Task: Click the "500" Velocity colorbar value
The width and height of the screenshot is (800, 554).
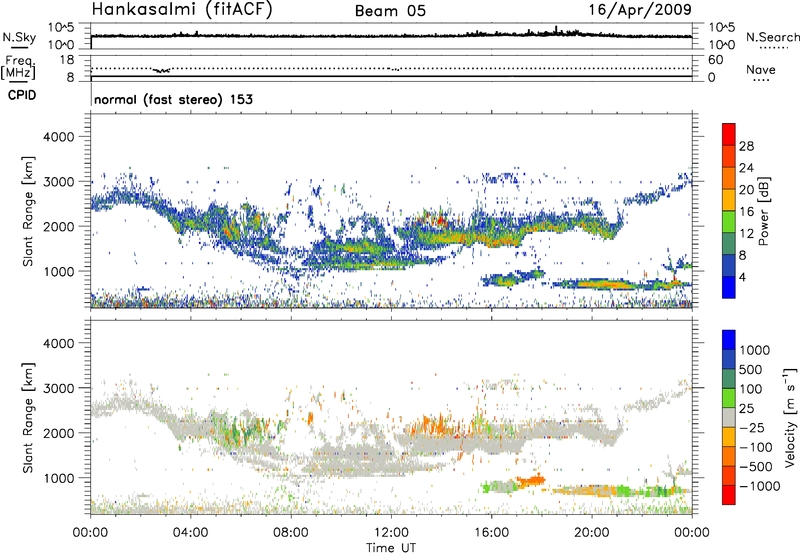Action: (x=753, y=370)
